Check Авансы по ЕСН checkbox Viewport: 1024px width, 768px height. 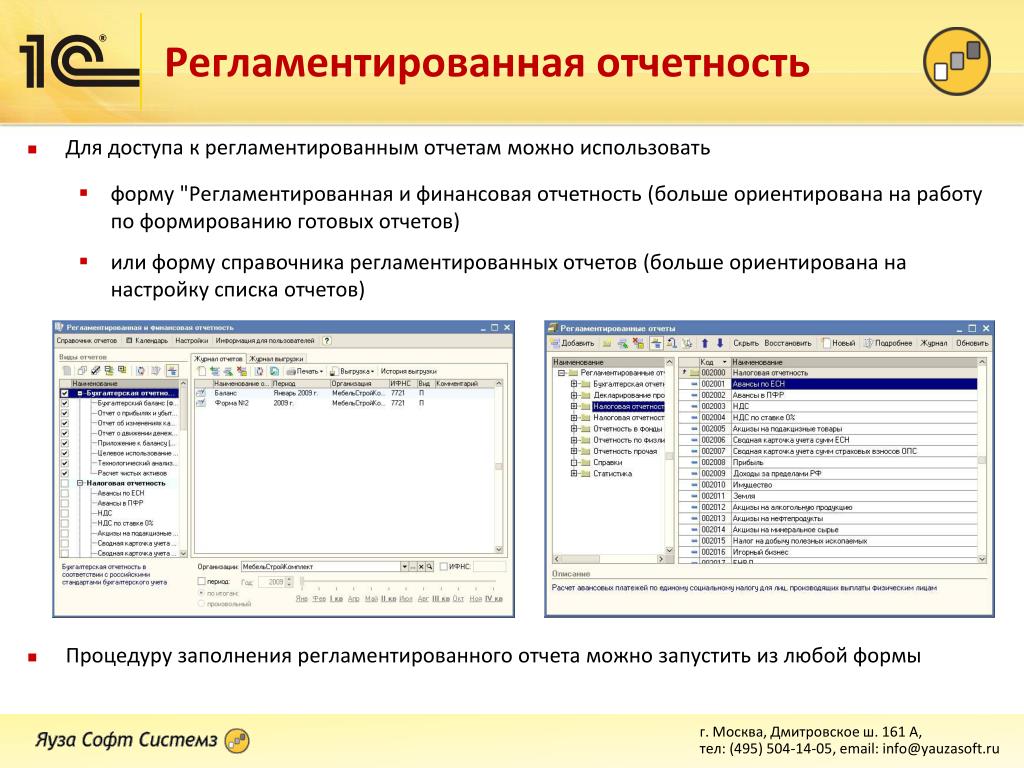point(64,493)
